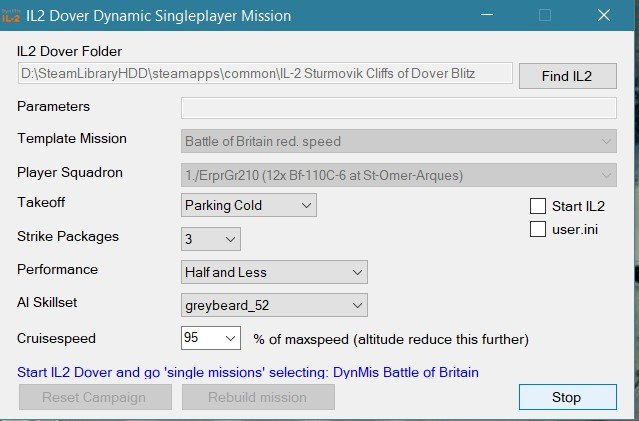
Task: Click the IL2 Dover Folder path field
Action: point(265,73)
